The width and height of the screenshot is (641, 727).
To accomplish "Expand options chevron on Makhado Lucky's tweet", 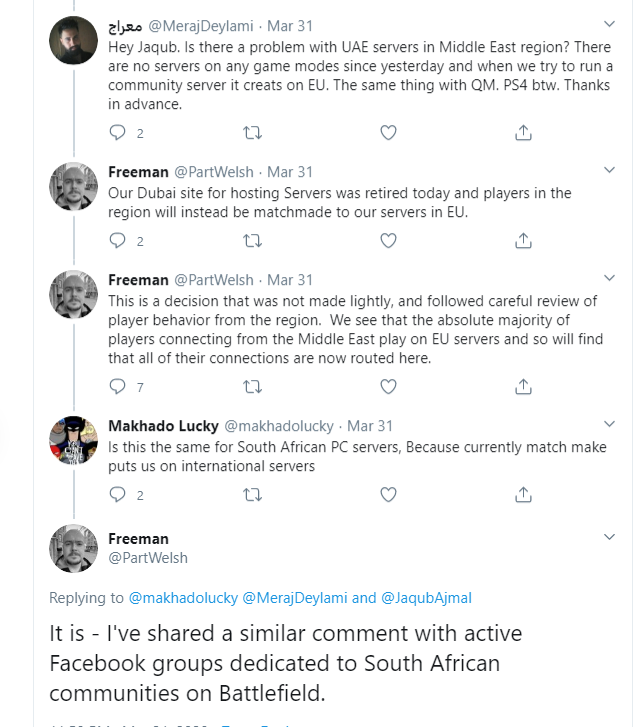I will pos(610,426).
